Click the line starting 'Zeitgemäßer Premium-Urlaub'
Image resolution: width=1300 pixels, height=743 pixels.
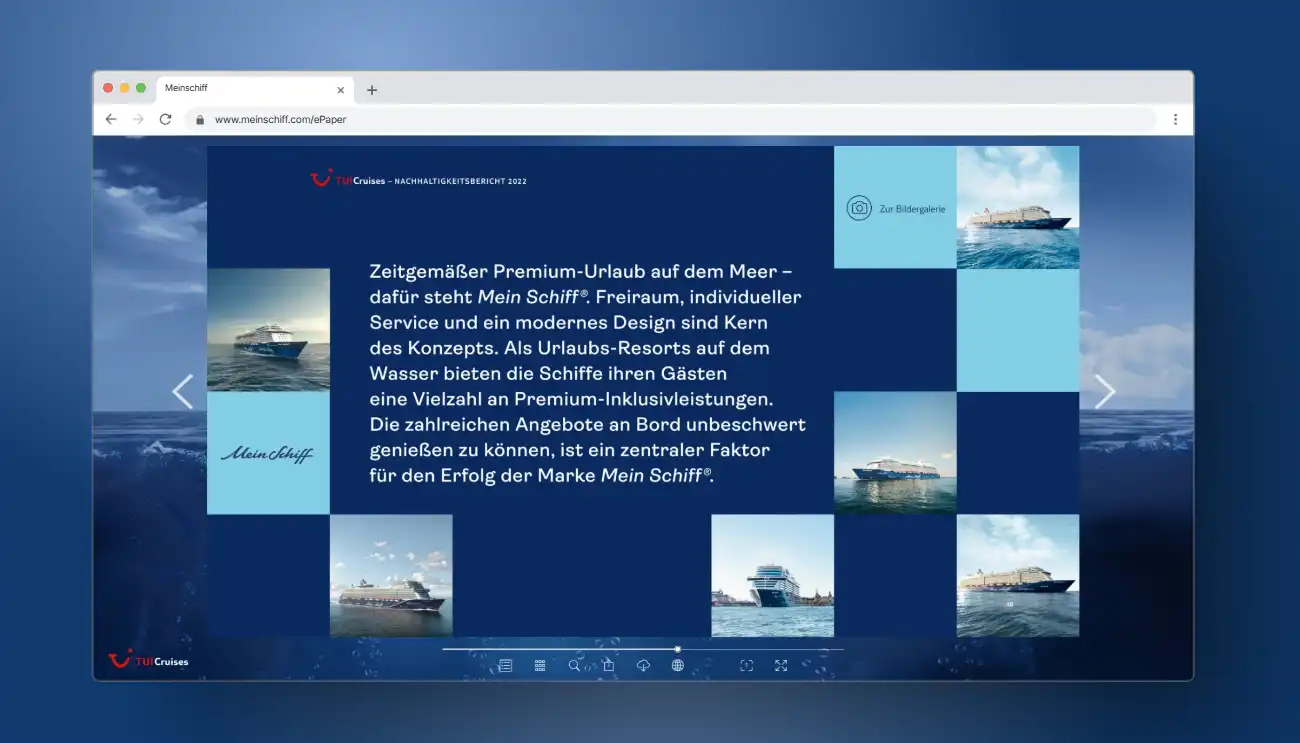[581, 271]
